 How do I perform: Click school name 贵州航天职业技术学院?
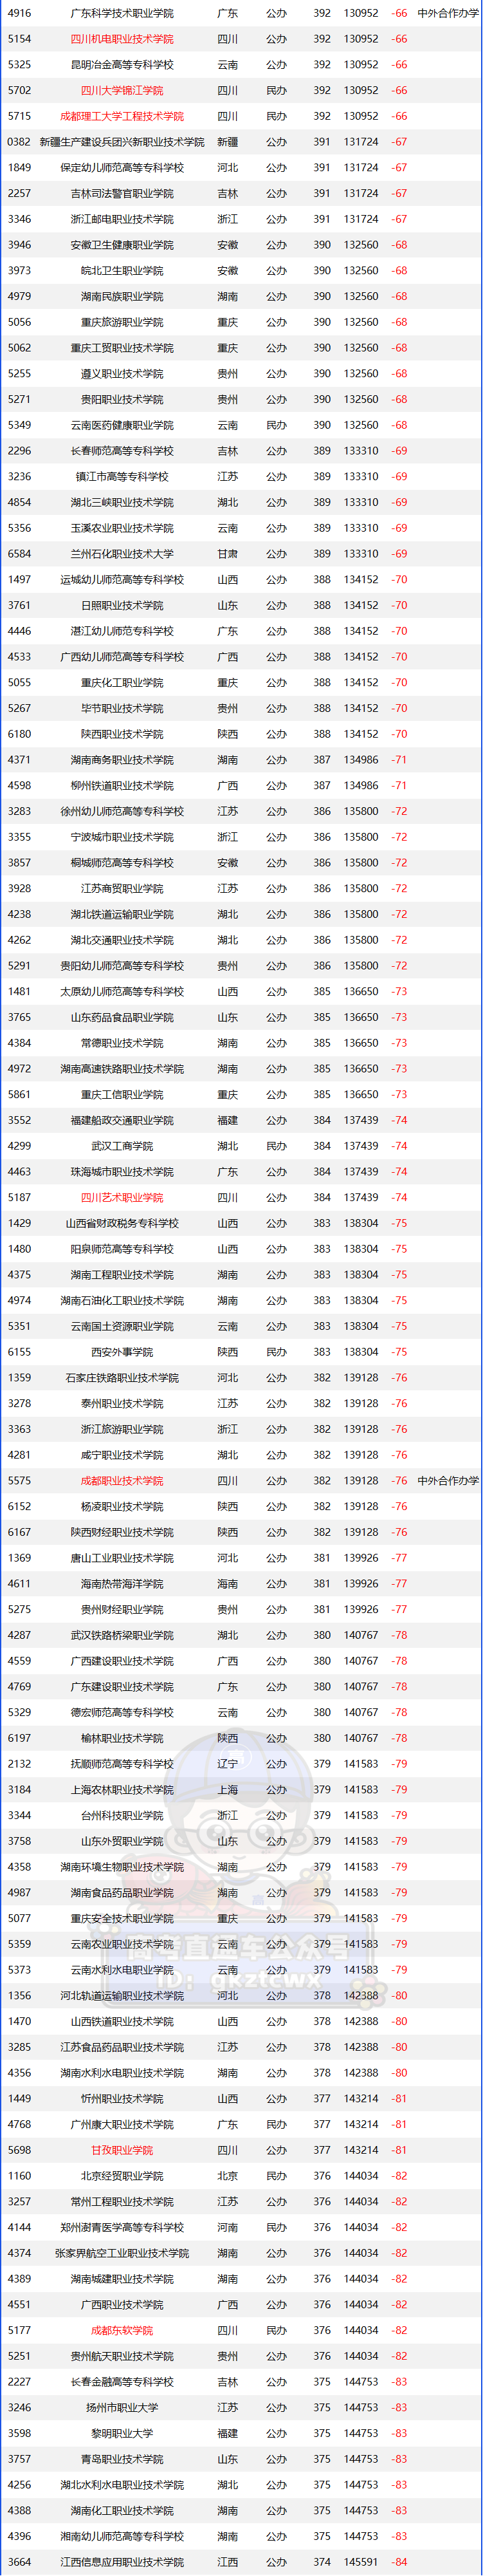[122, 2355]
